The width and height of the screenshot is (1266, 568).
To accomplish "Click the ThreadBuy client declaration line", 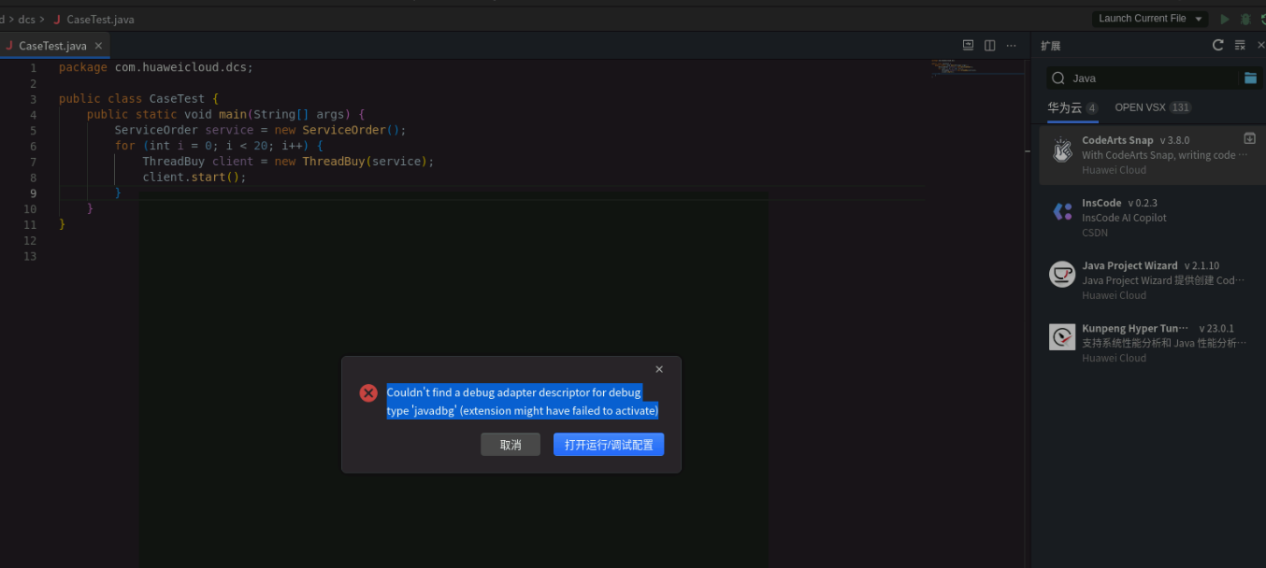I will (288, 162).
